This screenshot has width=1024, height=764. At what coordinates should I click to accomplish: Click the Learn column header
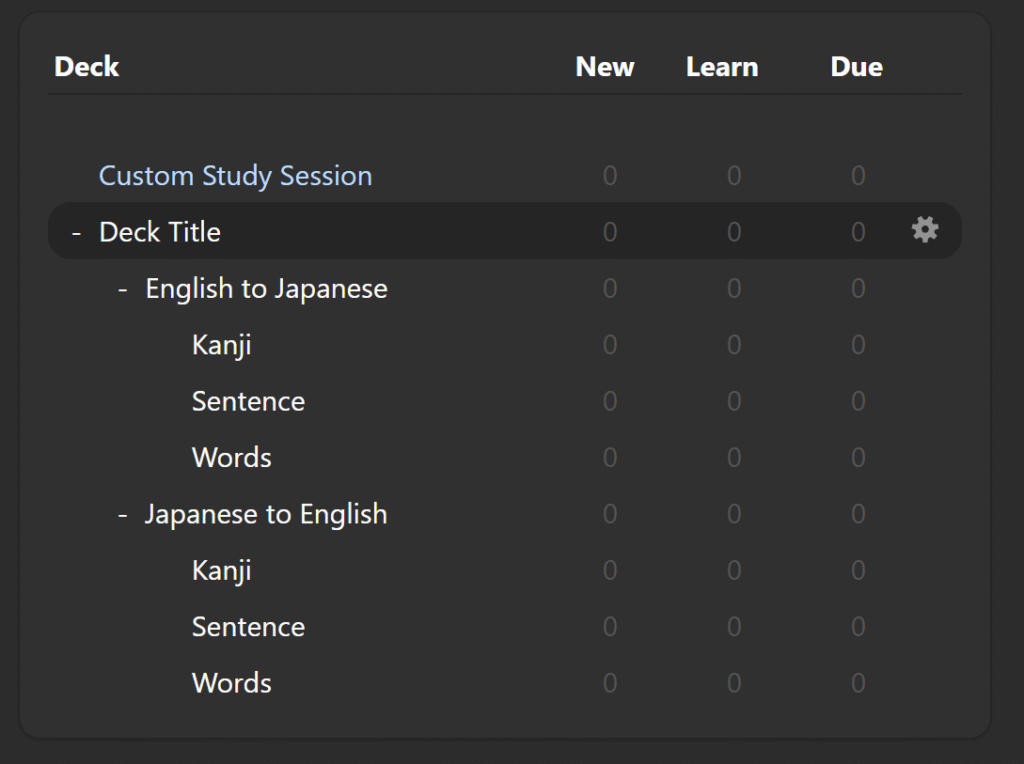click(x=722, y=67)
